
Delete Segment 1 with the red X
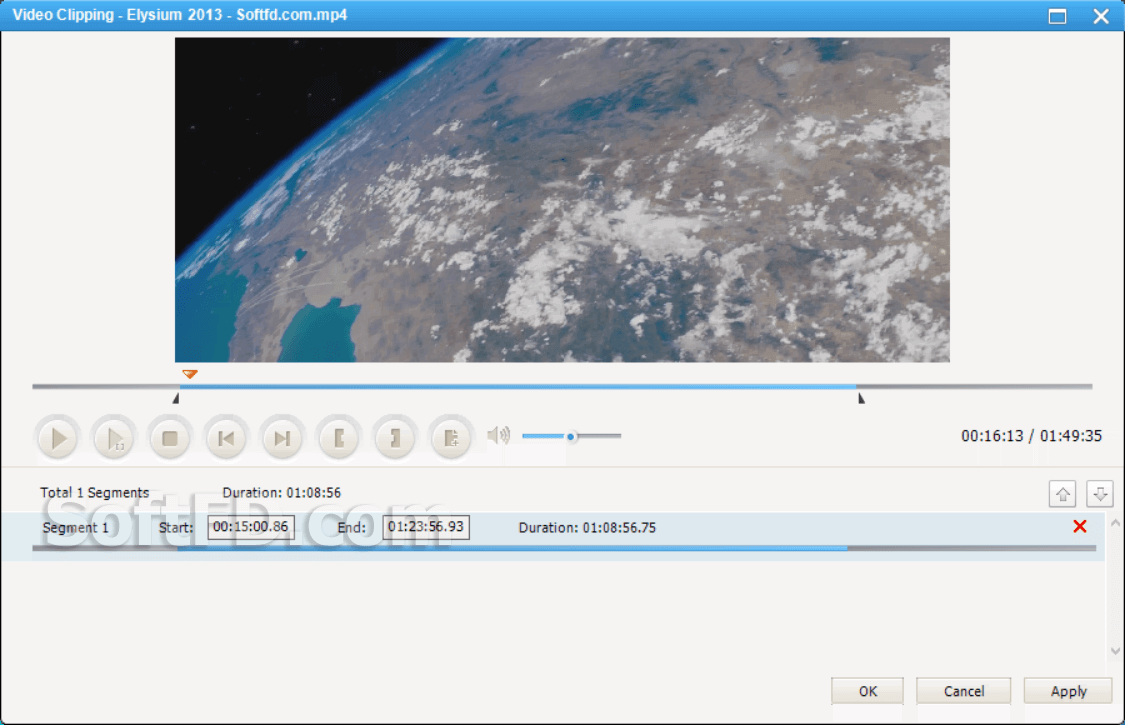(1080, 526)
